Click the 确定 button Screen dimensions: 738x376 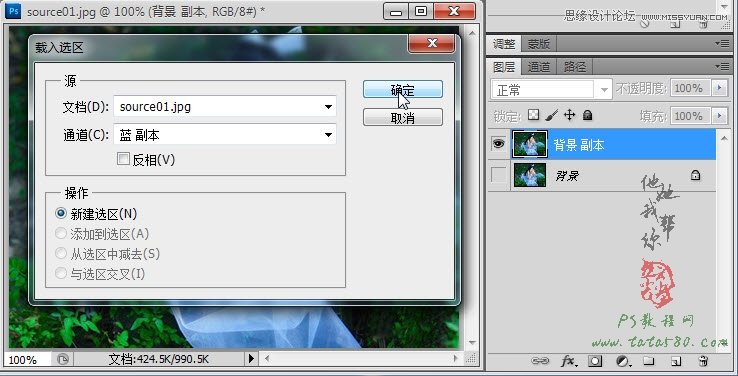click(x=402, y=89)
